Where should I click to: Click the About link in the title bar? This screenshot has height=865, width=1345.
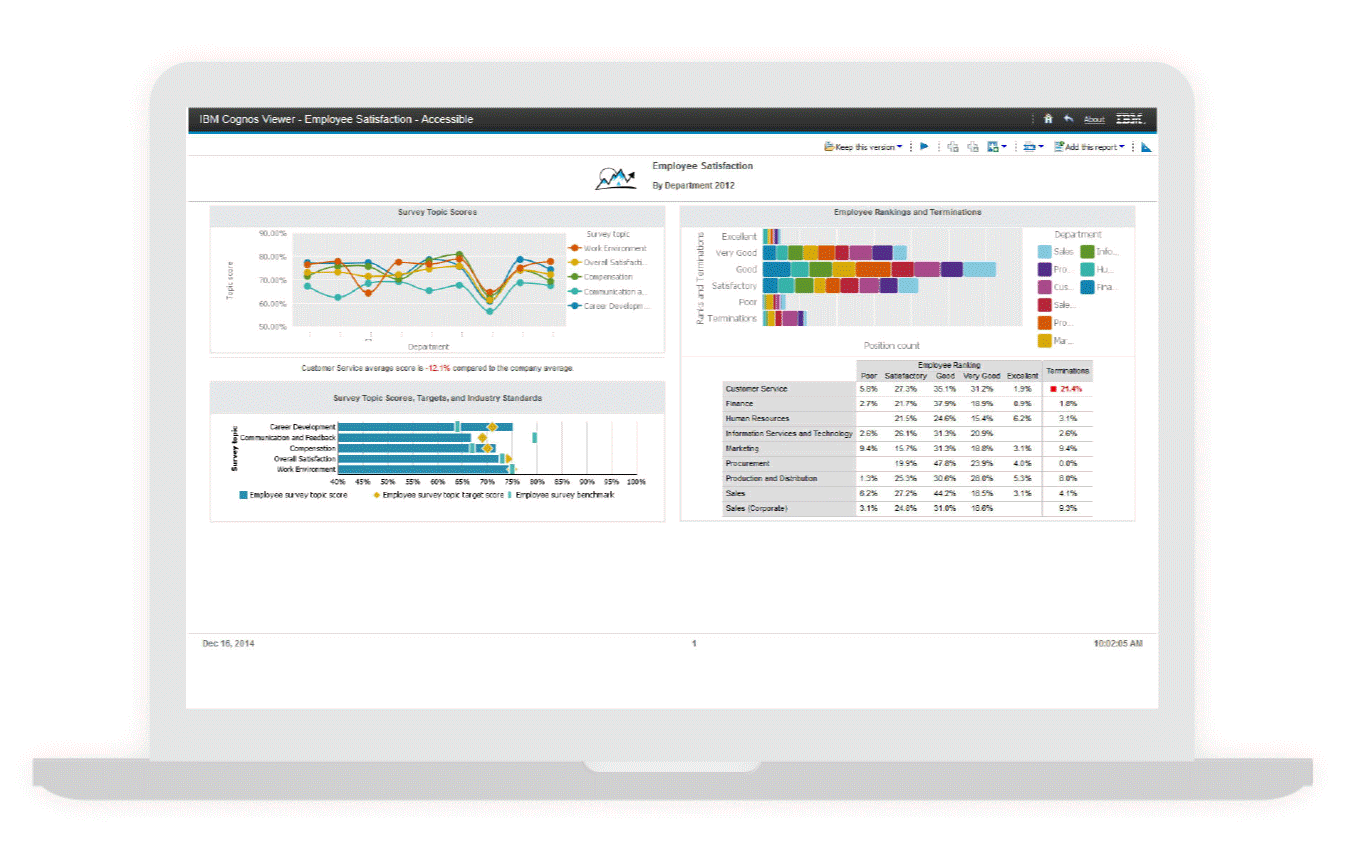coord(1093,120)
